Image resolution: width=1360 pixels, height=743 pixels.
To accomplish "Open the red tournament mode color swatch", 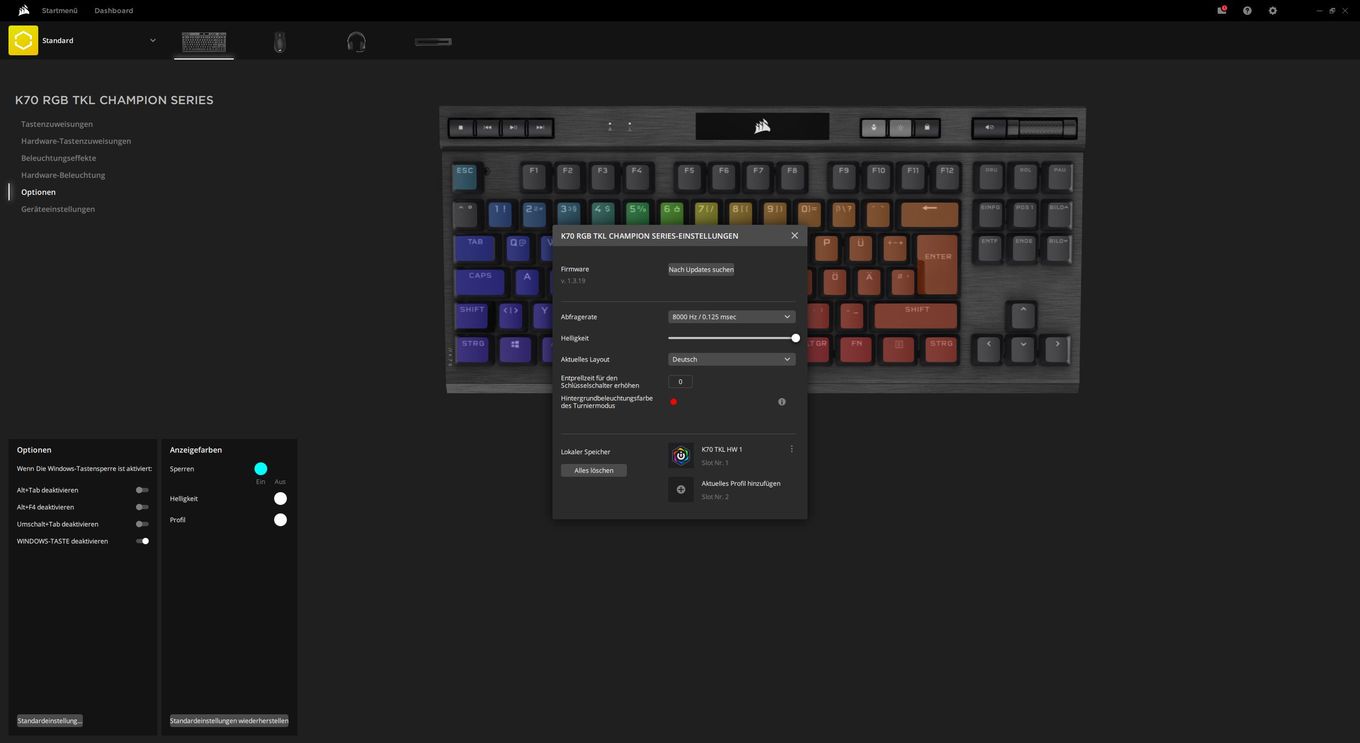I will [x=674, y=402].
